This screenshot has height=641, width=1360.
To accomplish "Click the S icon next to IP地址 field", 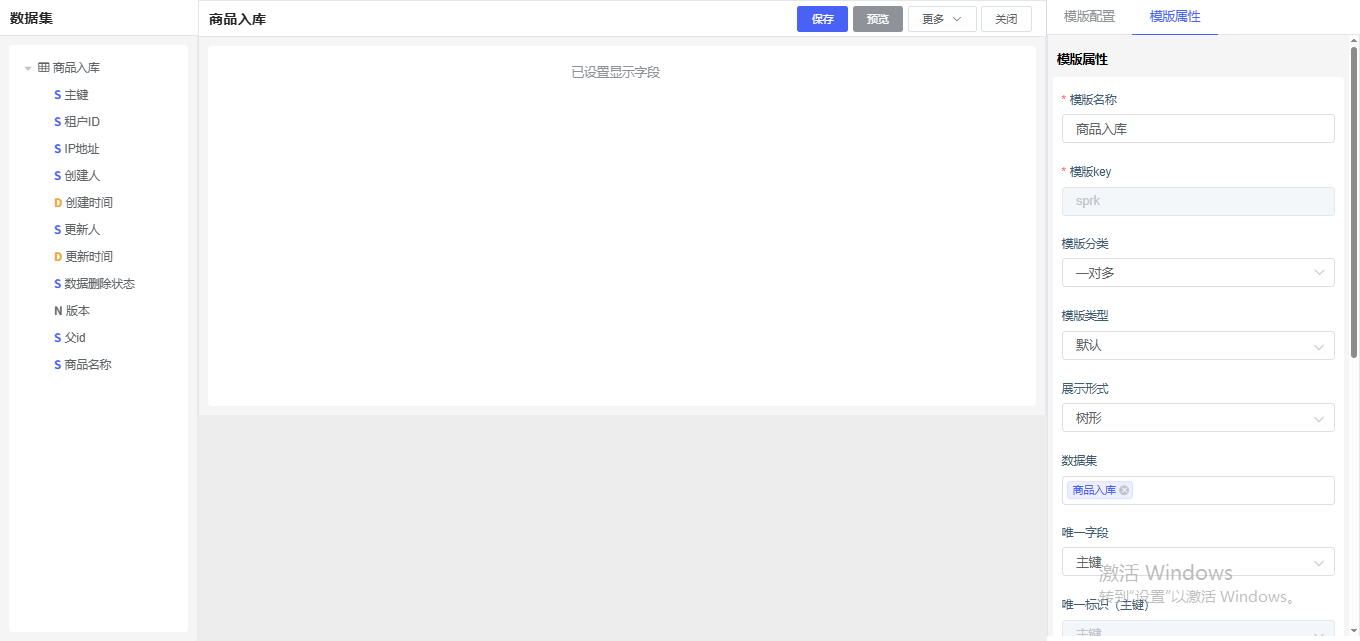I will [x=58, y=148].
